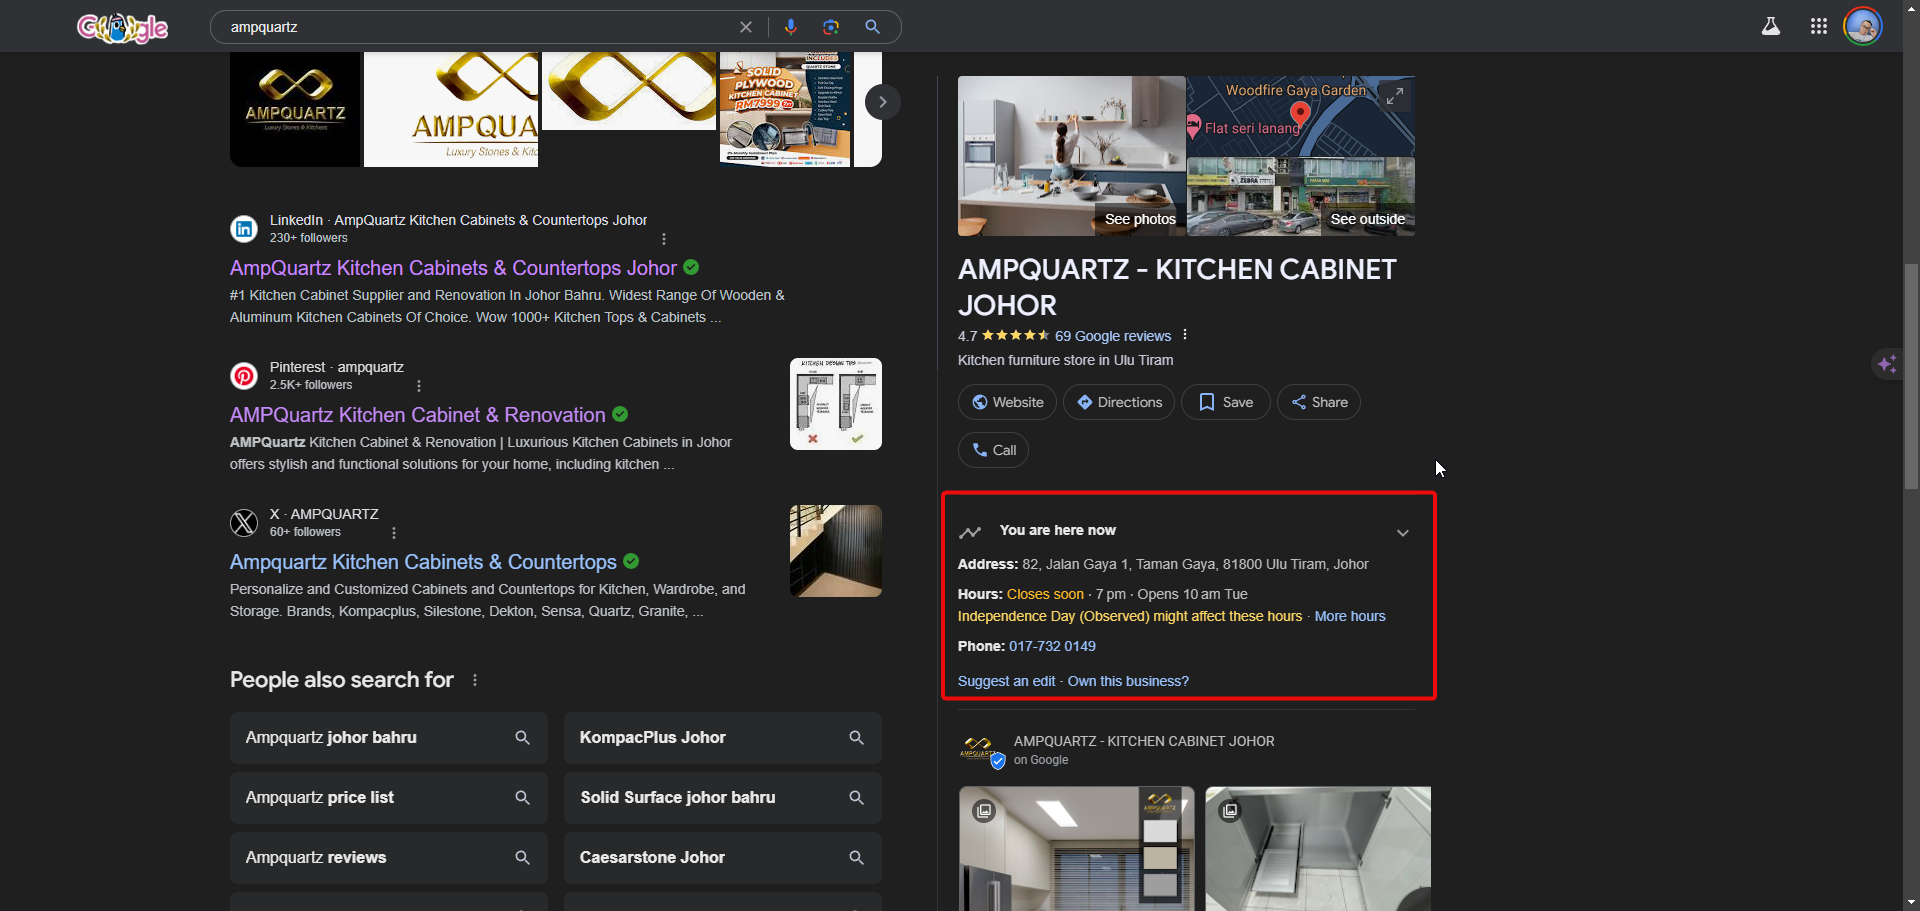Image resolution: width=1920 pixels, height=911 pixels.
Task: Open the Google account avatar
Action: pyautogui.click(x=1863, y=26)
